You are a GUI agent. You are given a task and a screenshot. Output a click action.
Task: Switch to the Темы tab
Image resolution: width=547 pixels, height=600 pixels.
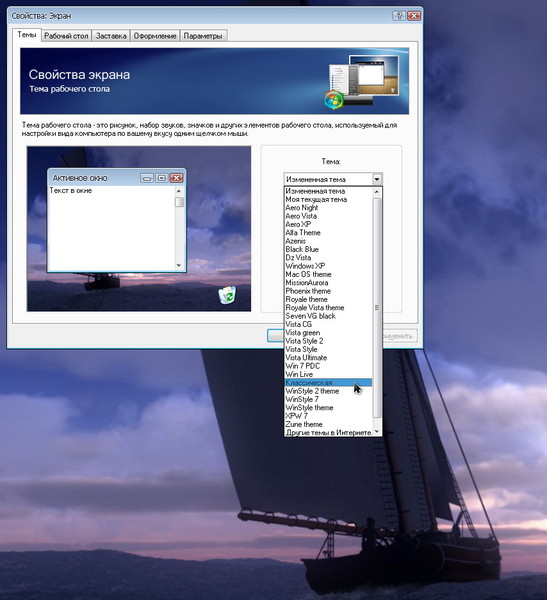(27, 35)
